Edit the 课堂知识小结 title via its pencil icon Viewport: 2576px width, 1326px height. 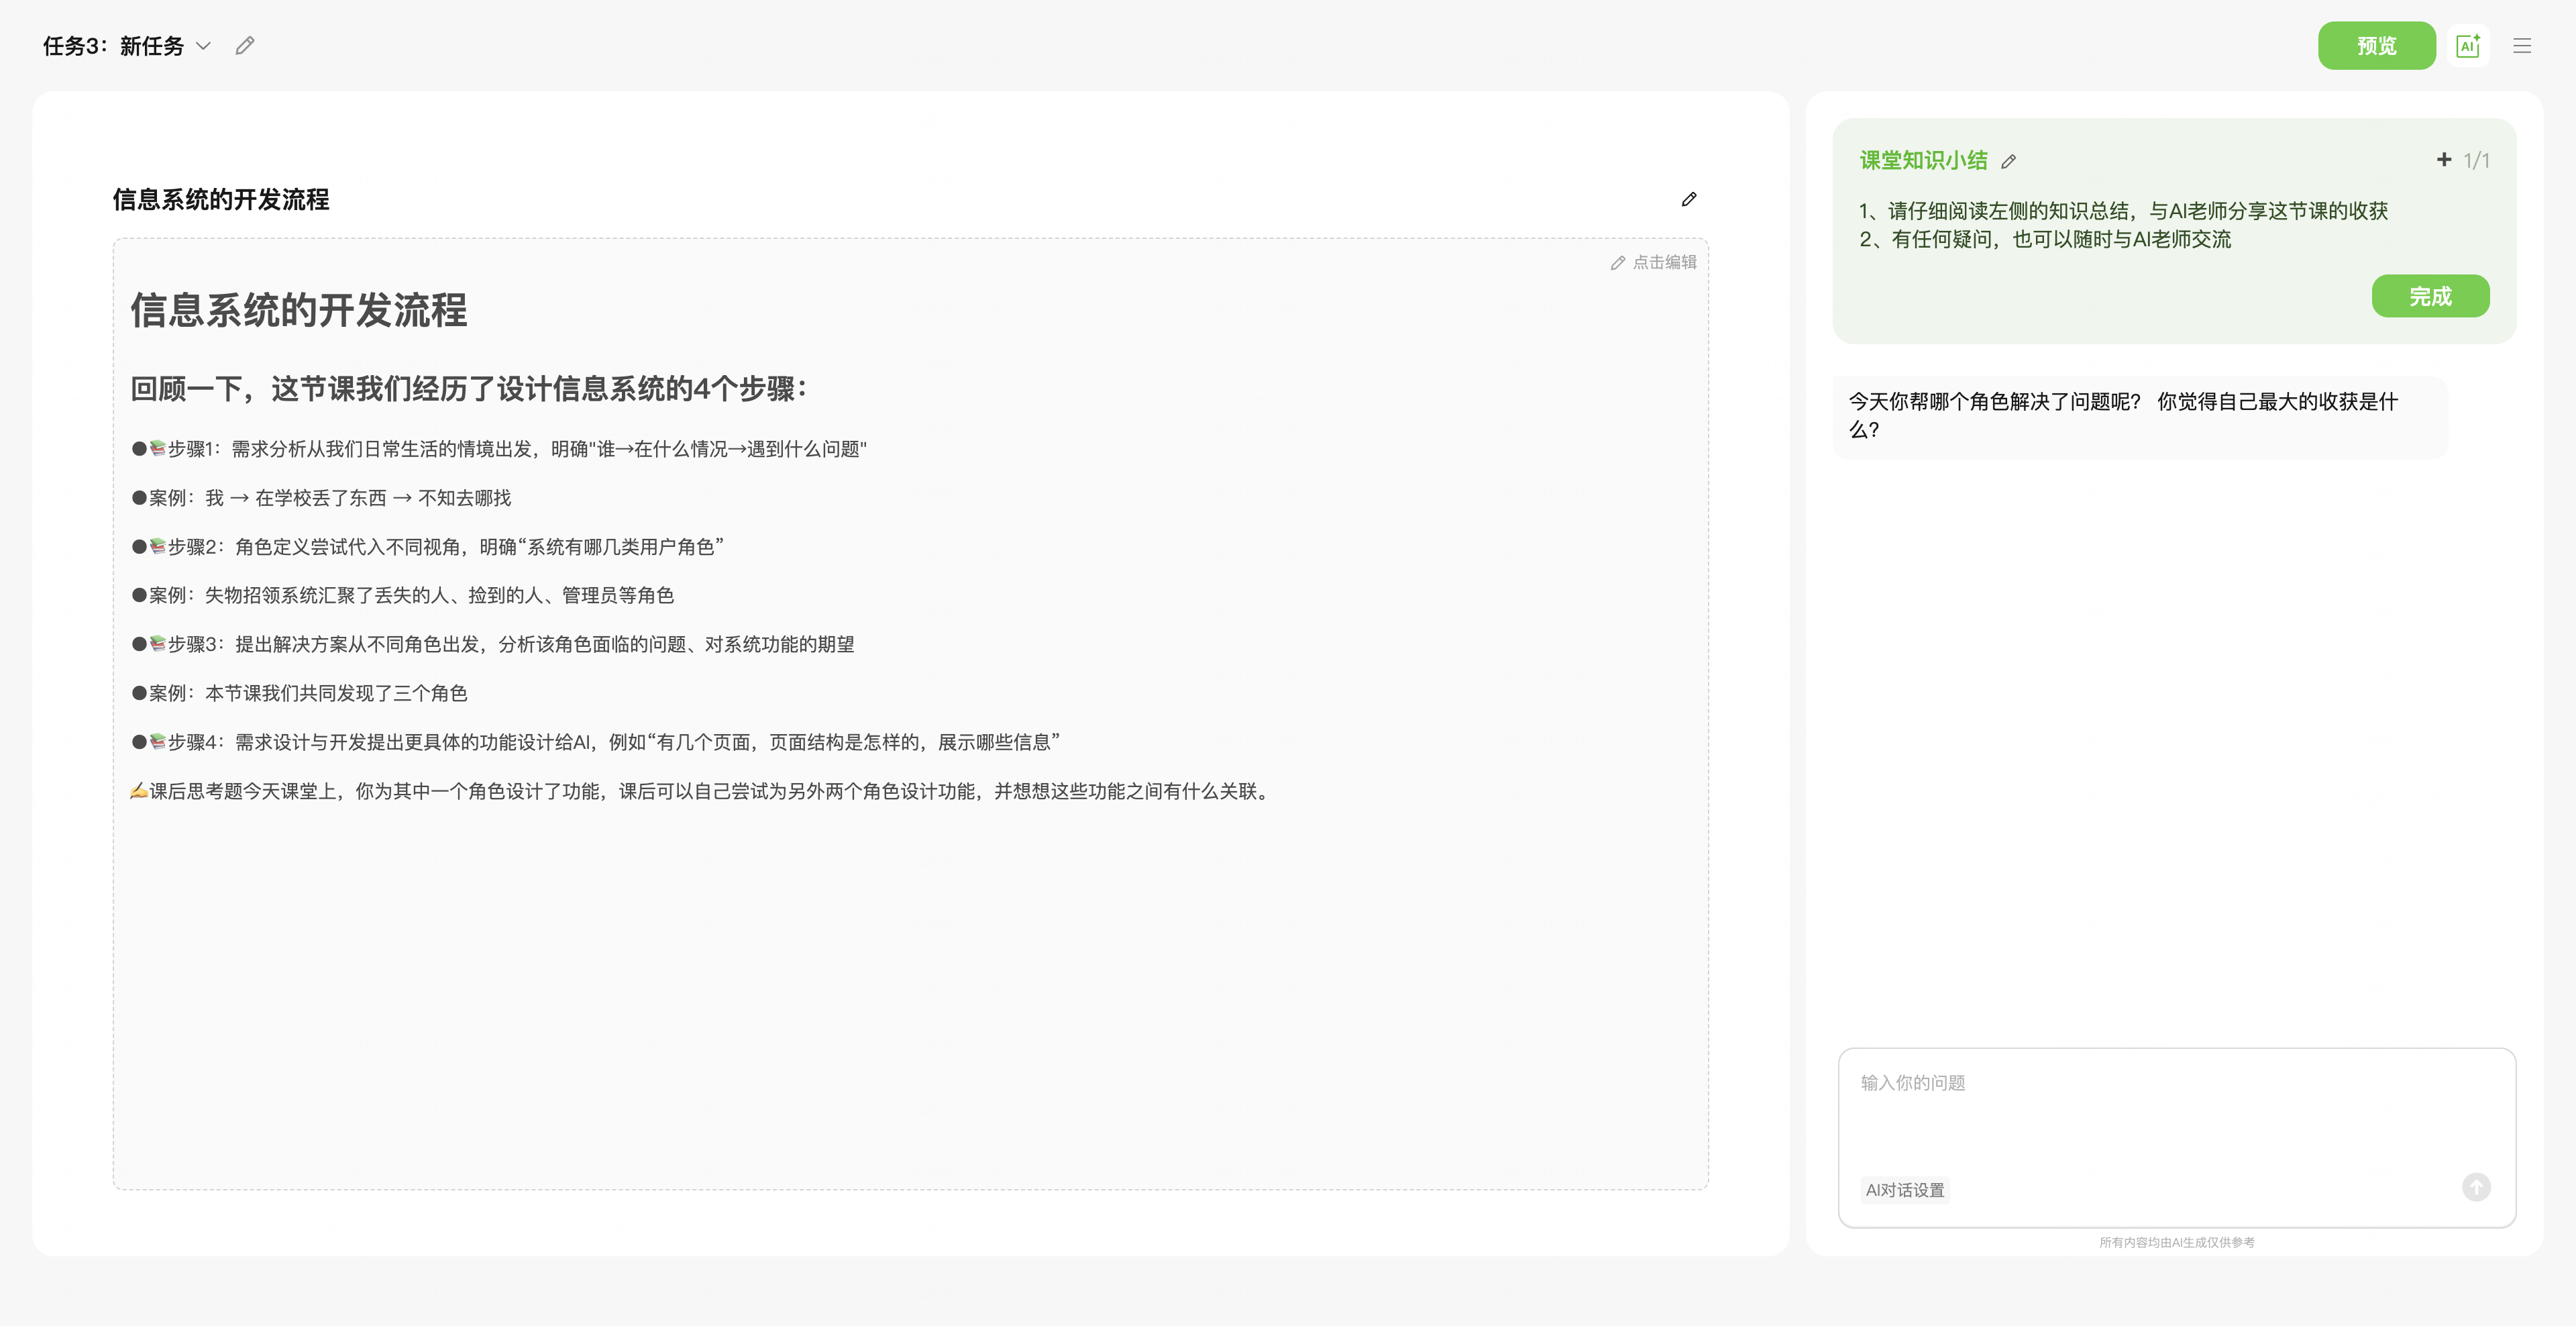click(2009, 161)
